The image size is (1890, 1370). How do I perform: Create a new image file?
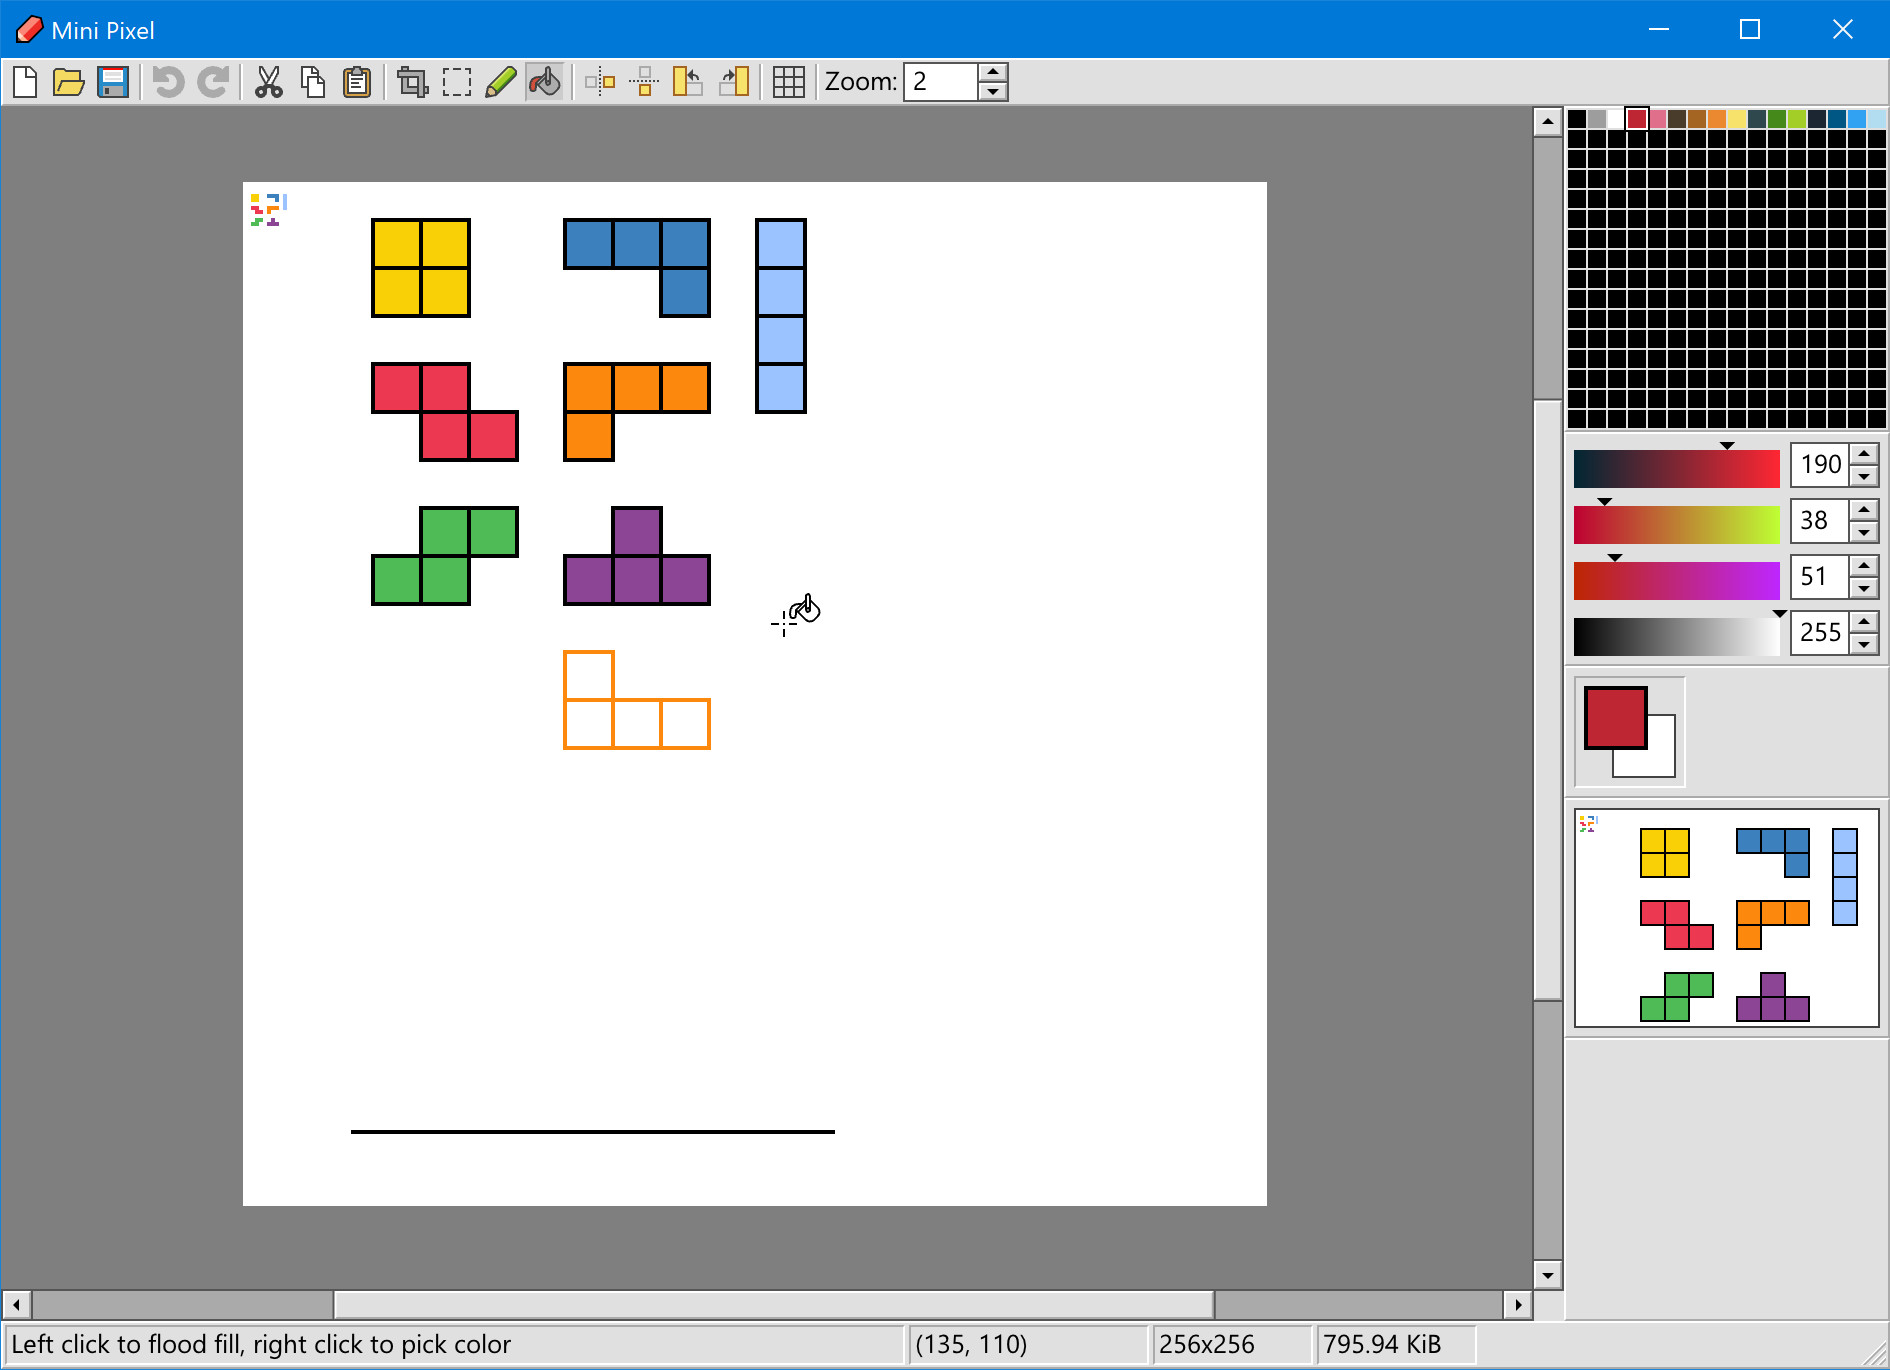[25, 82]
